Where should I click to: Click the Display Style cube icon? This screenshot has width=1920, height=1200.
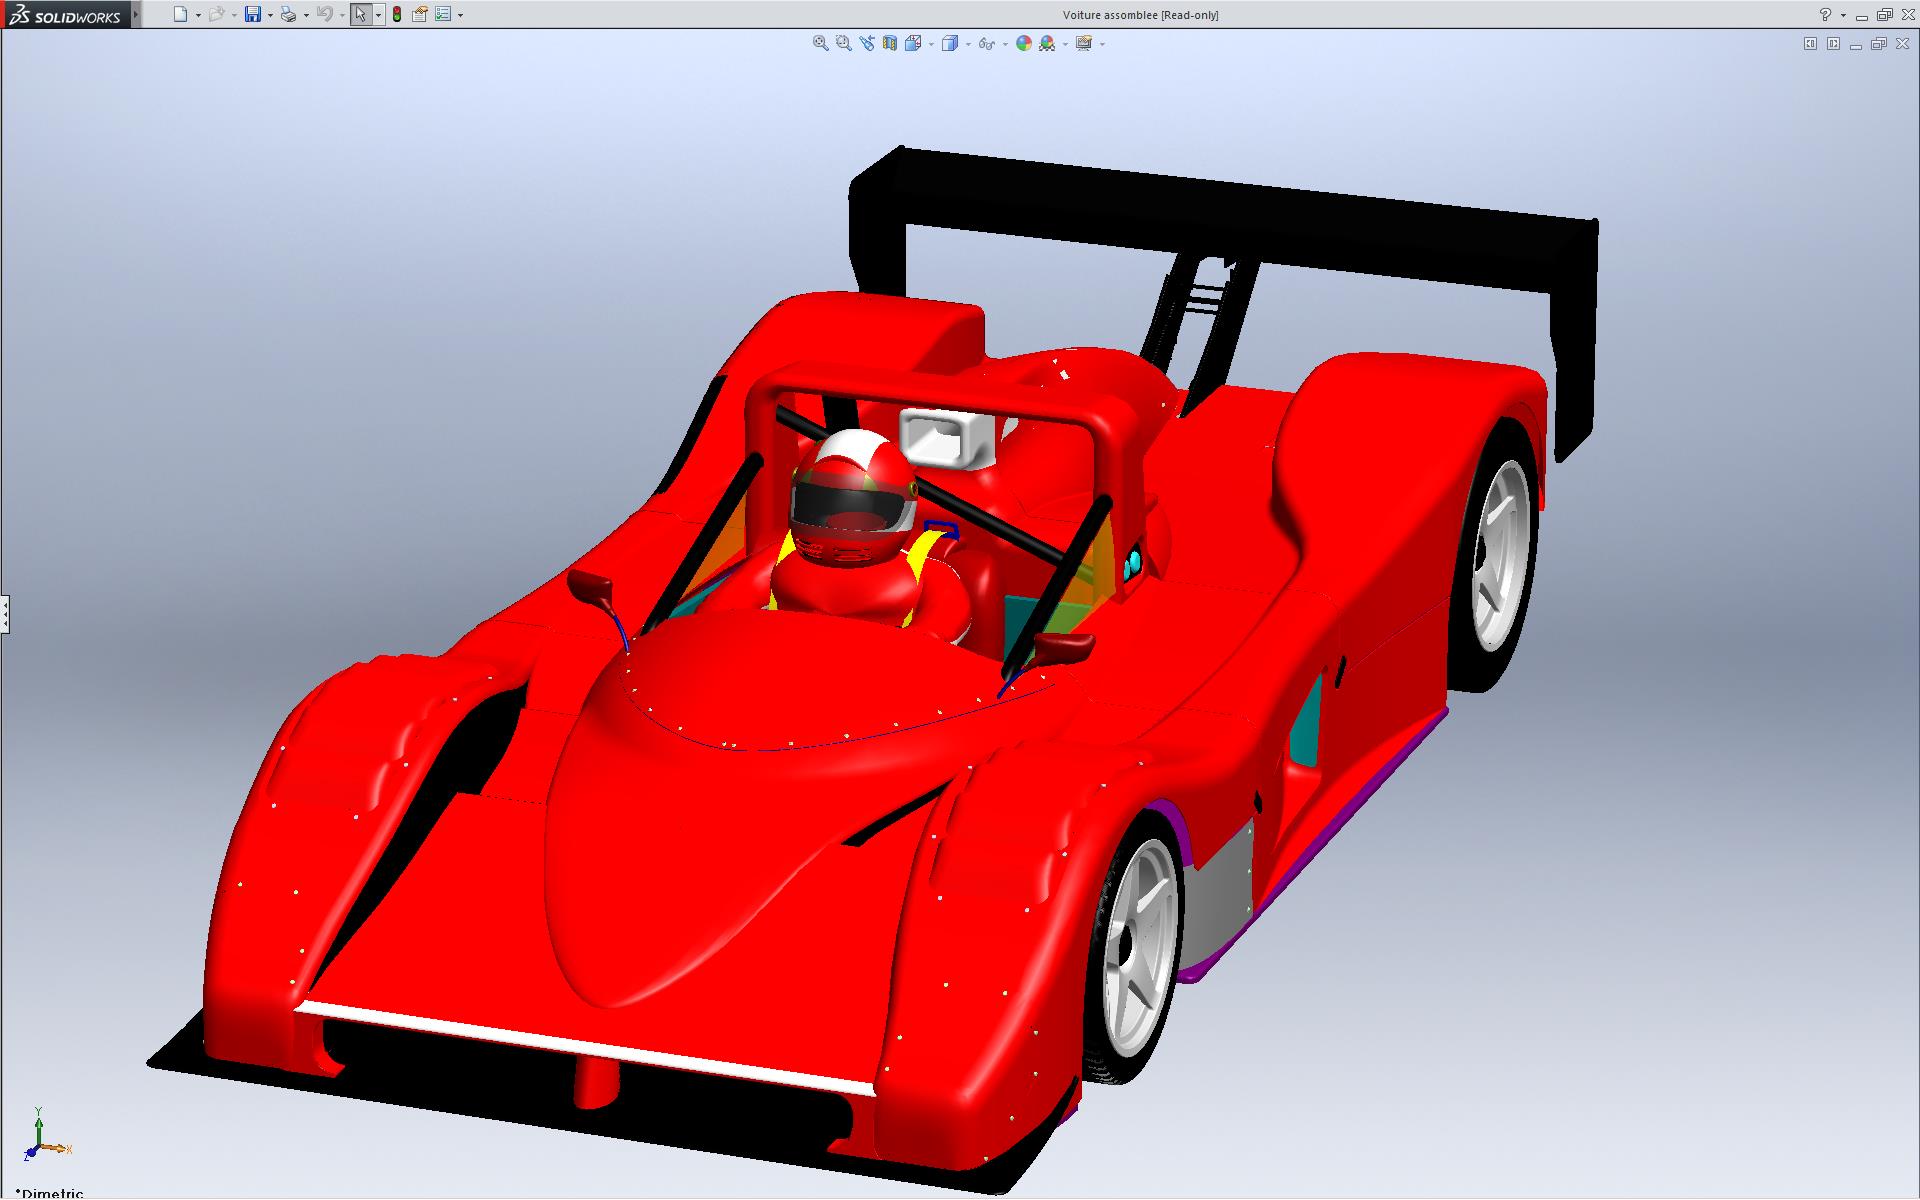[x=950, y=43]
